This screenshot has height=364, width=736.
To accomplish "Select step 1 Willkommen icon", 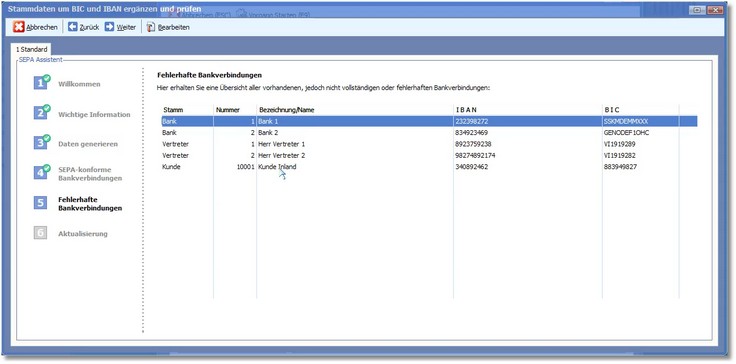I will [41, 83].
